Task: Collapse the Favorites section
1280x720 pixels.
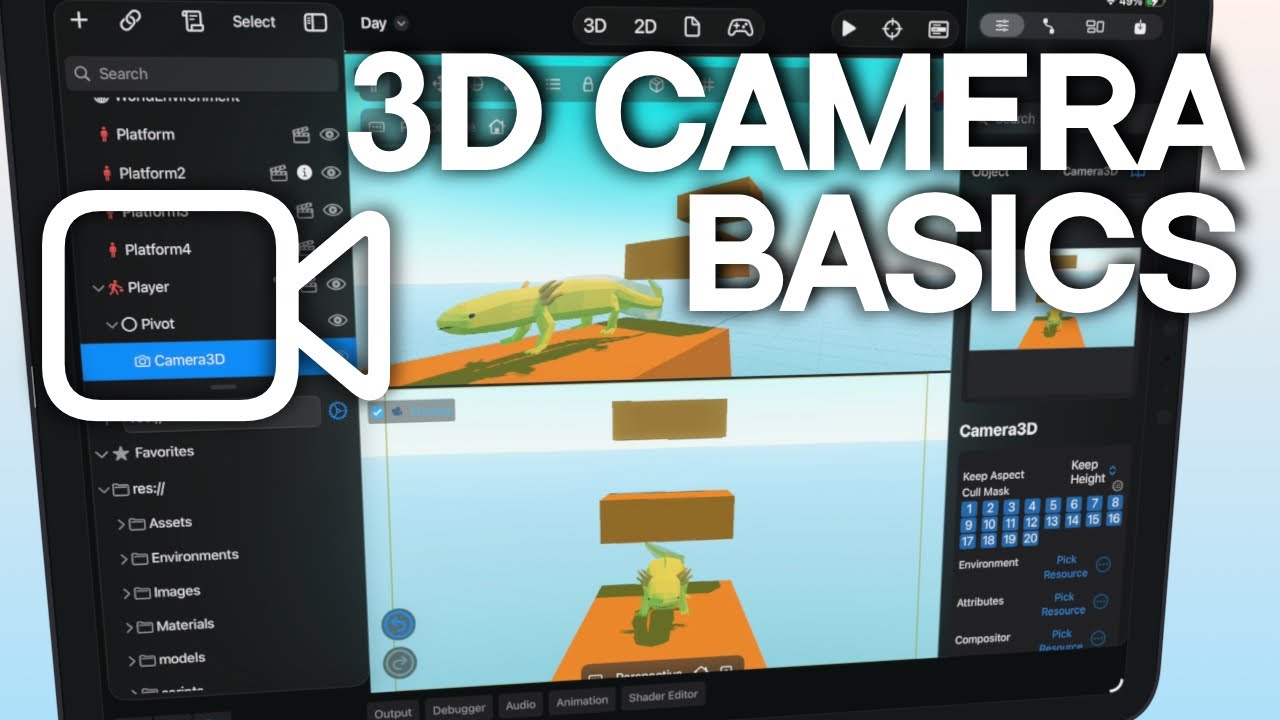Action: pos(101,453)
